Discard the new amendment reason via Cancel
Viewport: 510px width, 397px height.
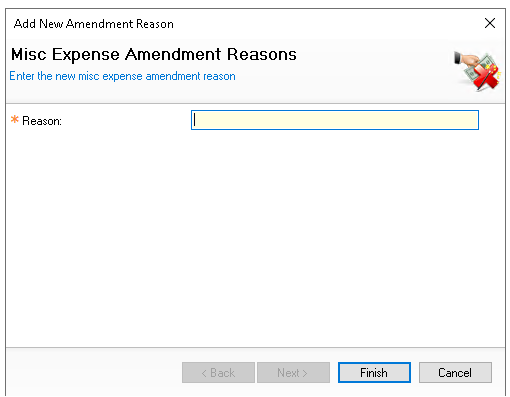[455, 372]
